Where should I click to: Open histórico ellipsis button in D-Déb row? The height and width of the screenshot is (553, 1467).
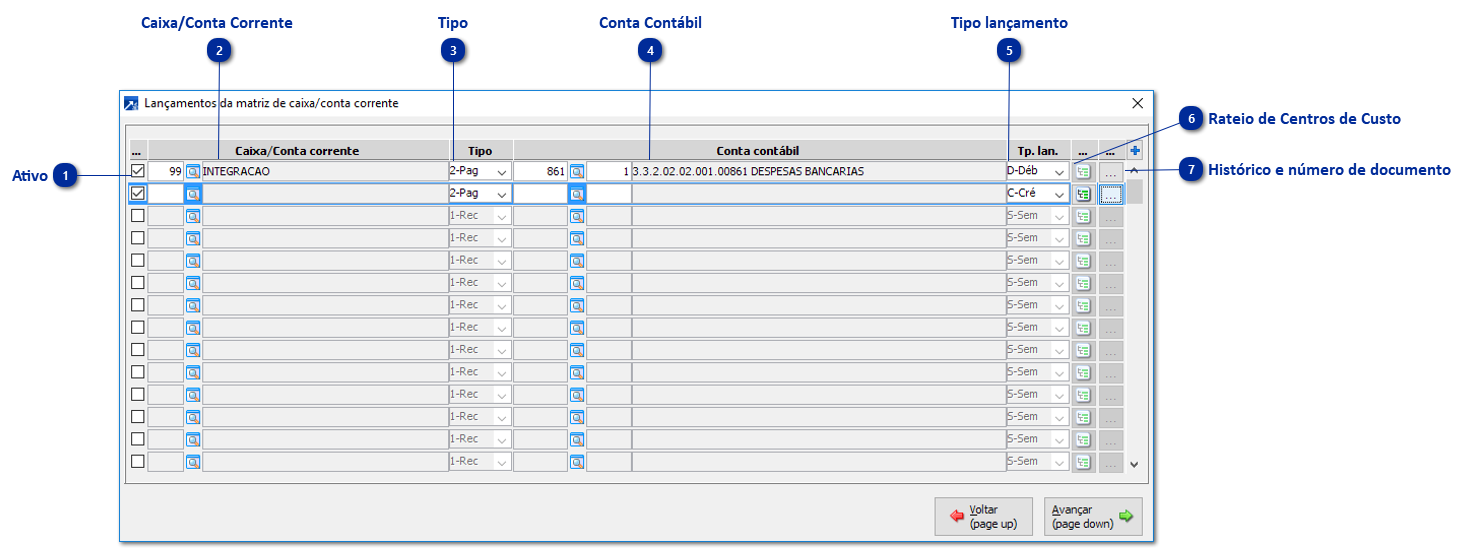[x=1111, y=172]
